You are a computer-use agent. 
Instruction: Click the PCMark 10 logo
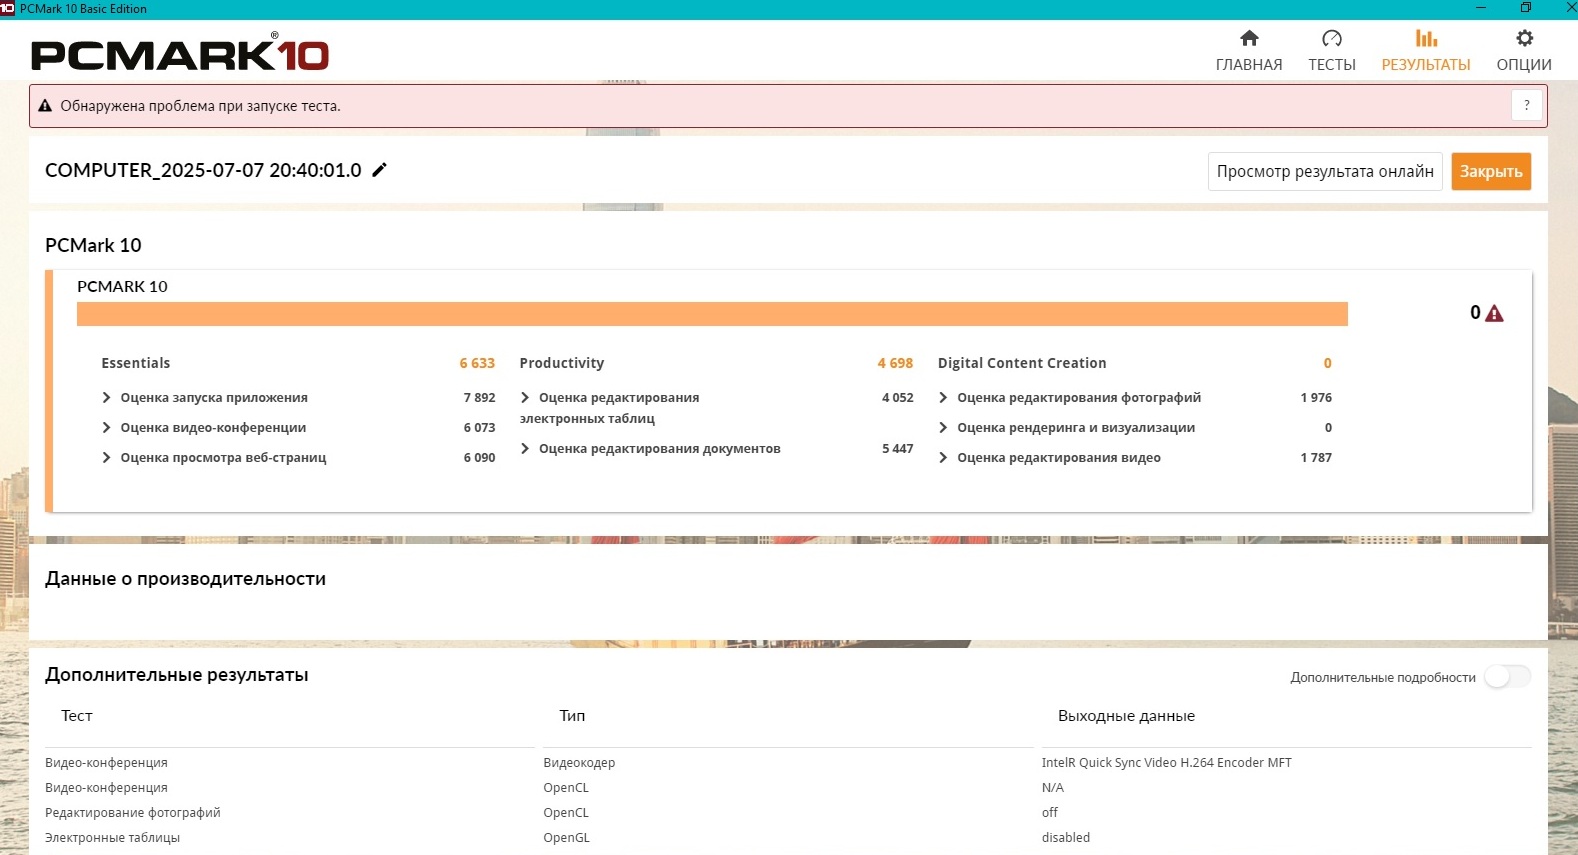[x=180, y=53]
